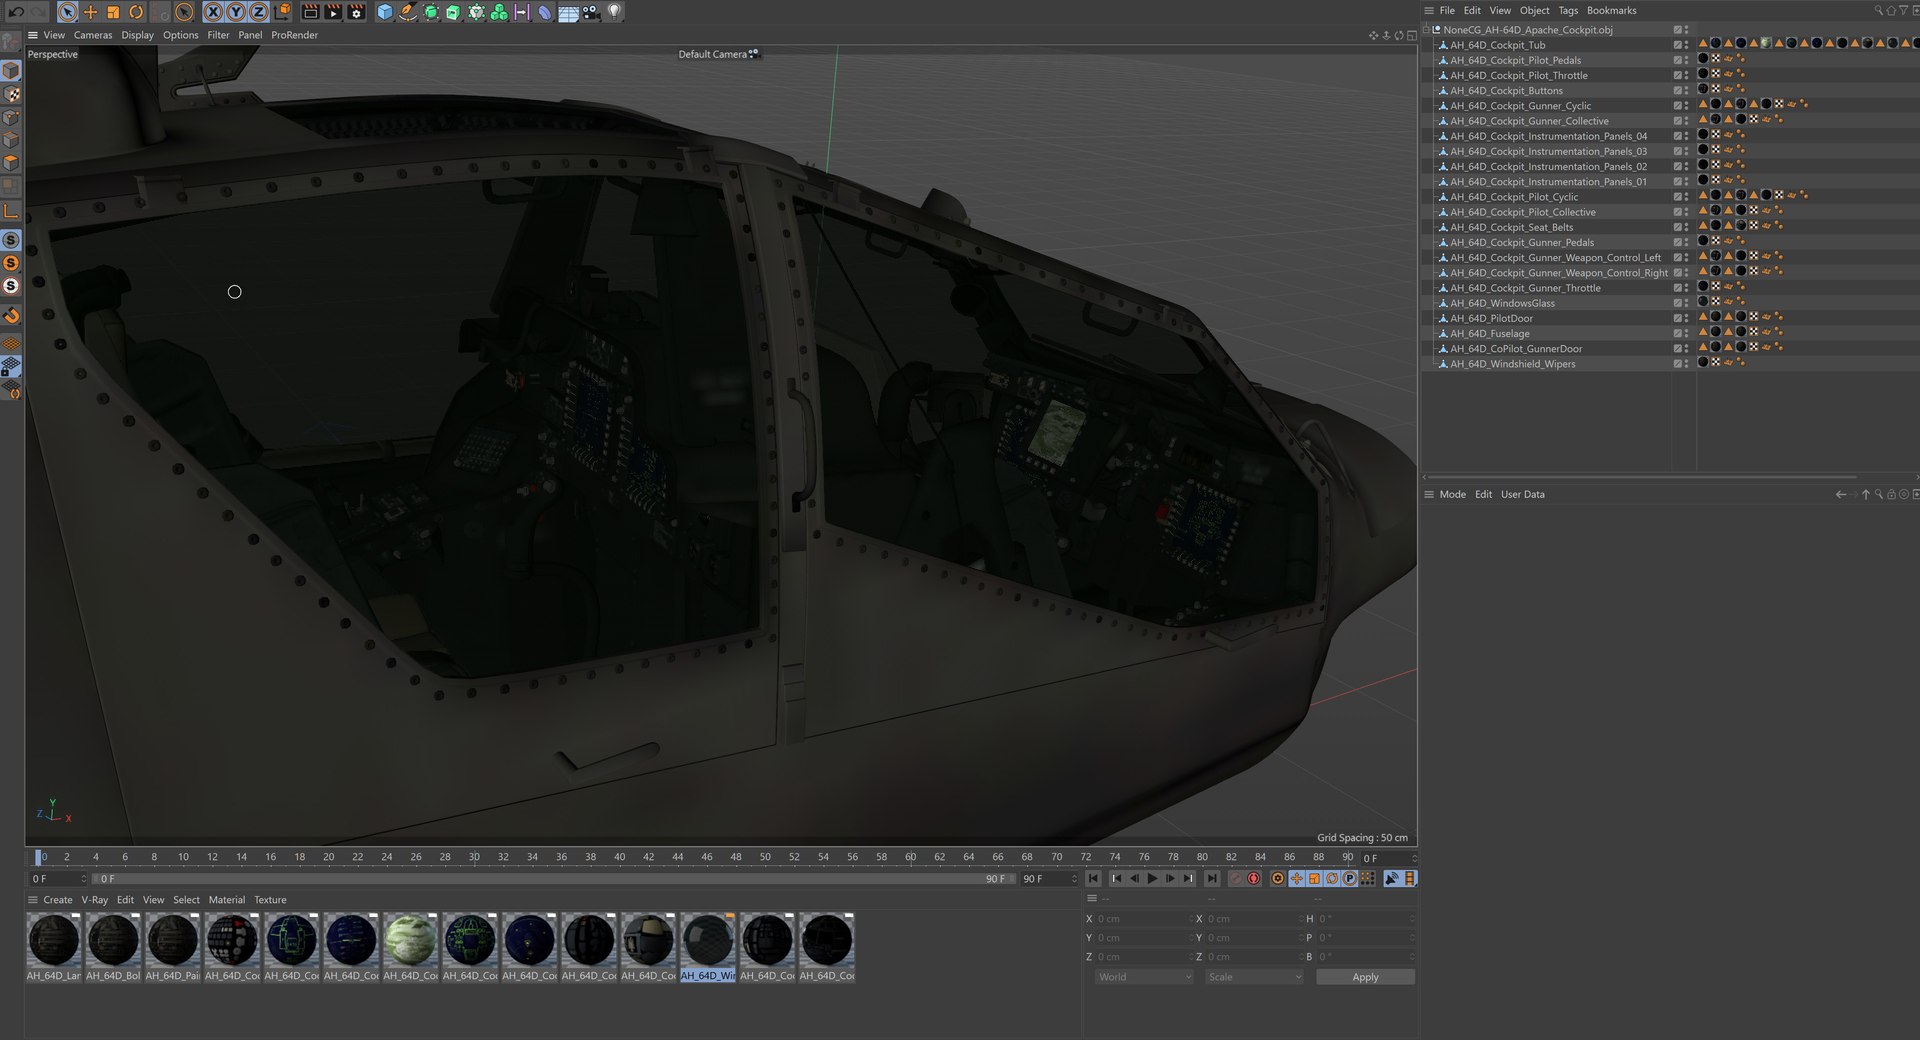
Task: Toggle the sound speaker icon in timeline
Action: (1391, 879)
